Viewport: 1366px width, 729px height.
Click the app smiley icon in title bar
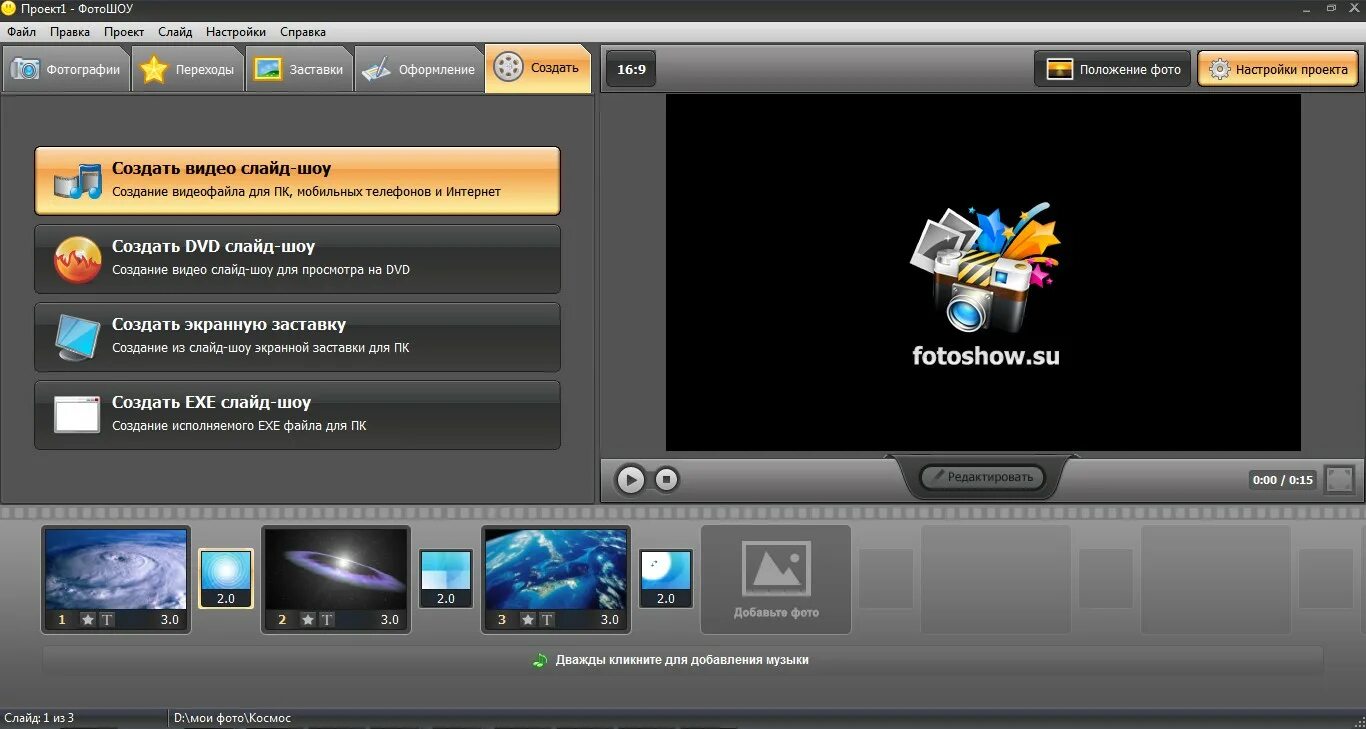[x=9, y=8]
